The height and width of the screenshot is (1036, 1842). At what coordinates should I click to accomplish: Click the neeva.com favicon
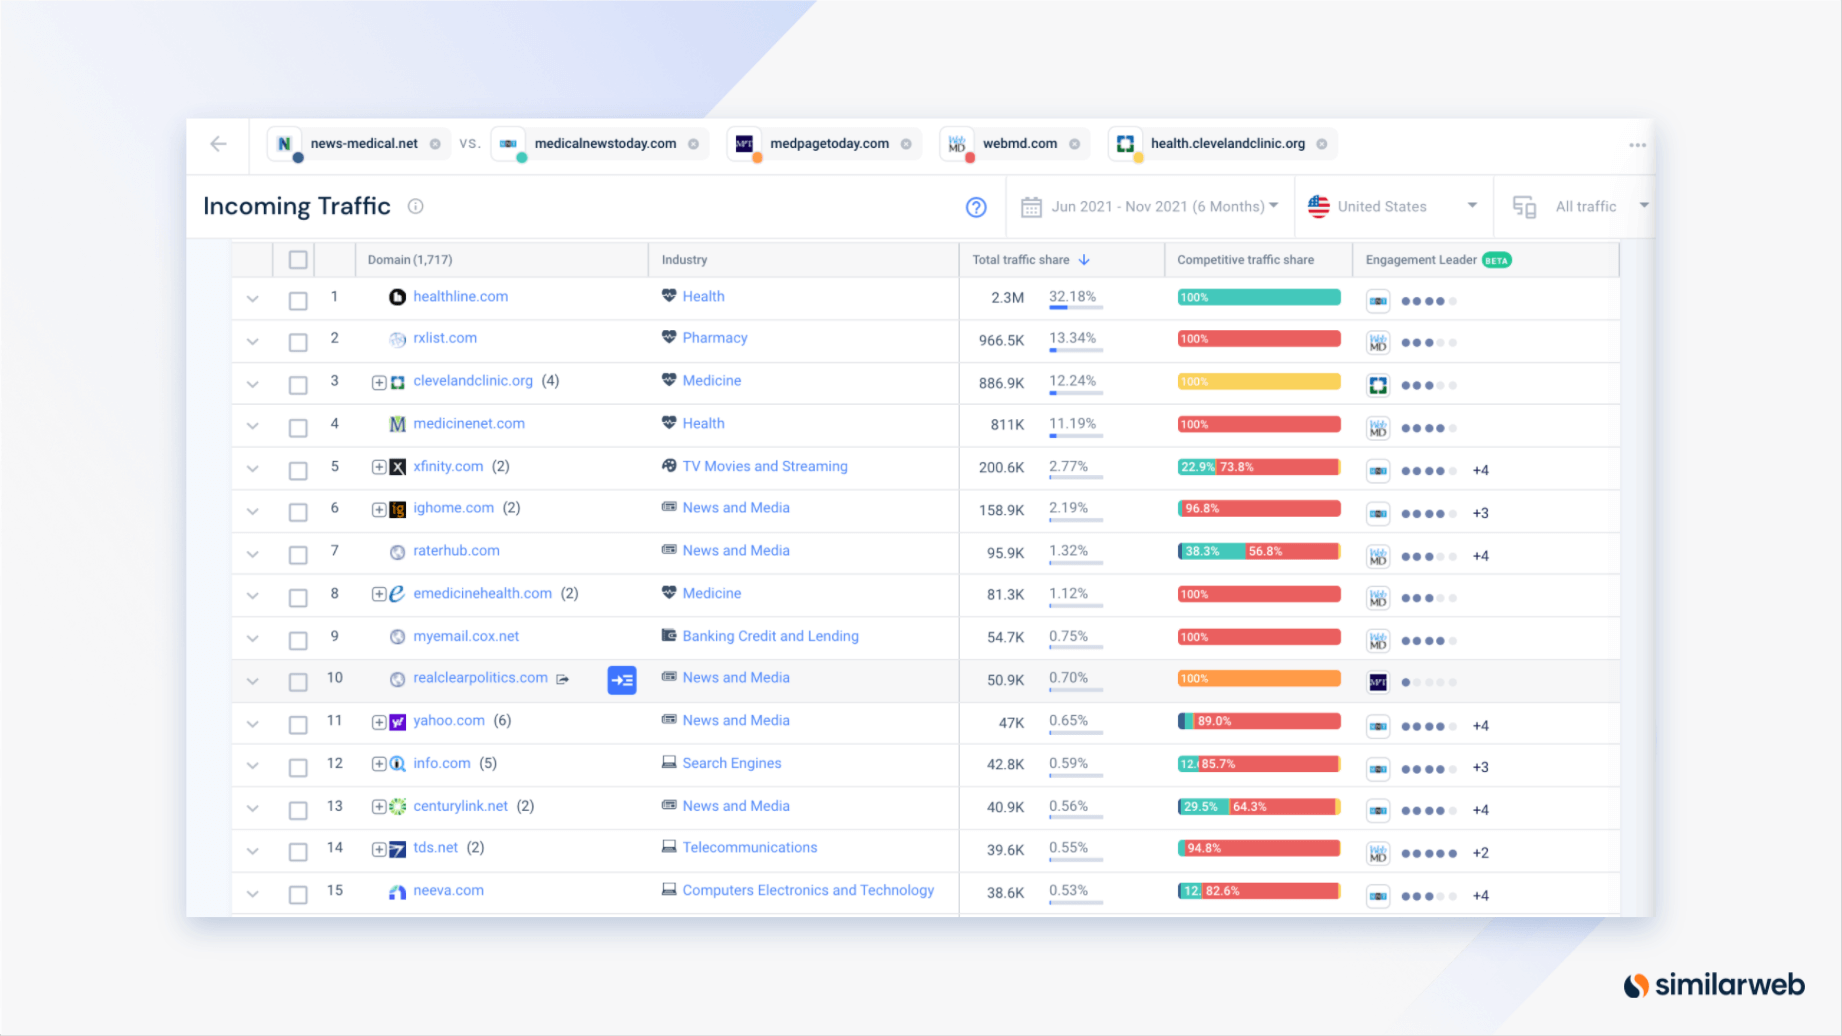(397, 892)
